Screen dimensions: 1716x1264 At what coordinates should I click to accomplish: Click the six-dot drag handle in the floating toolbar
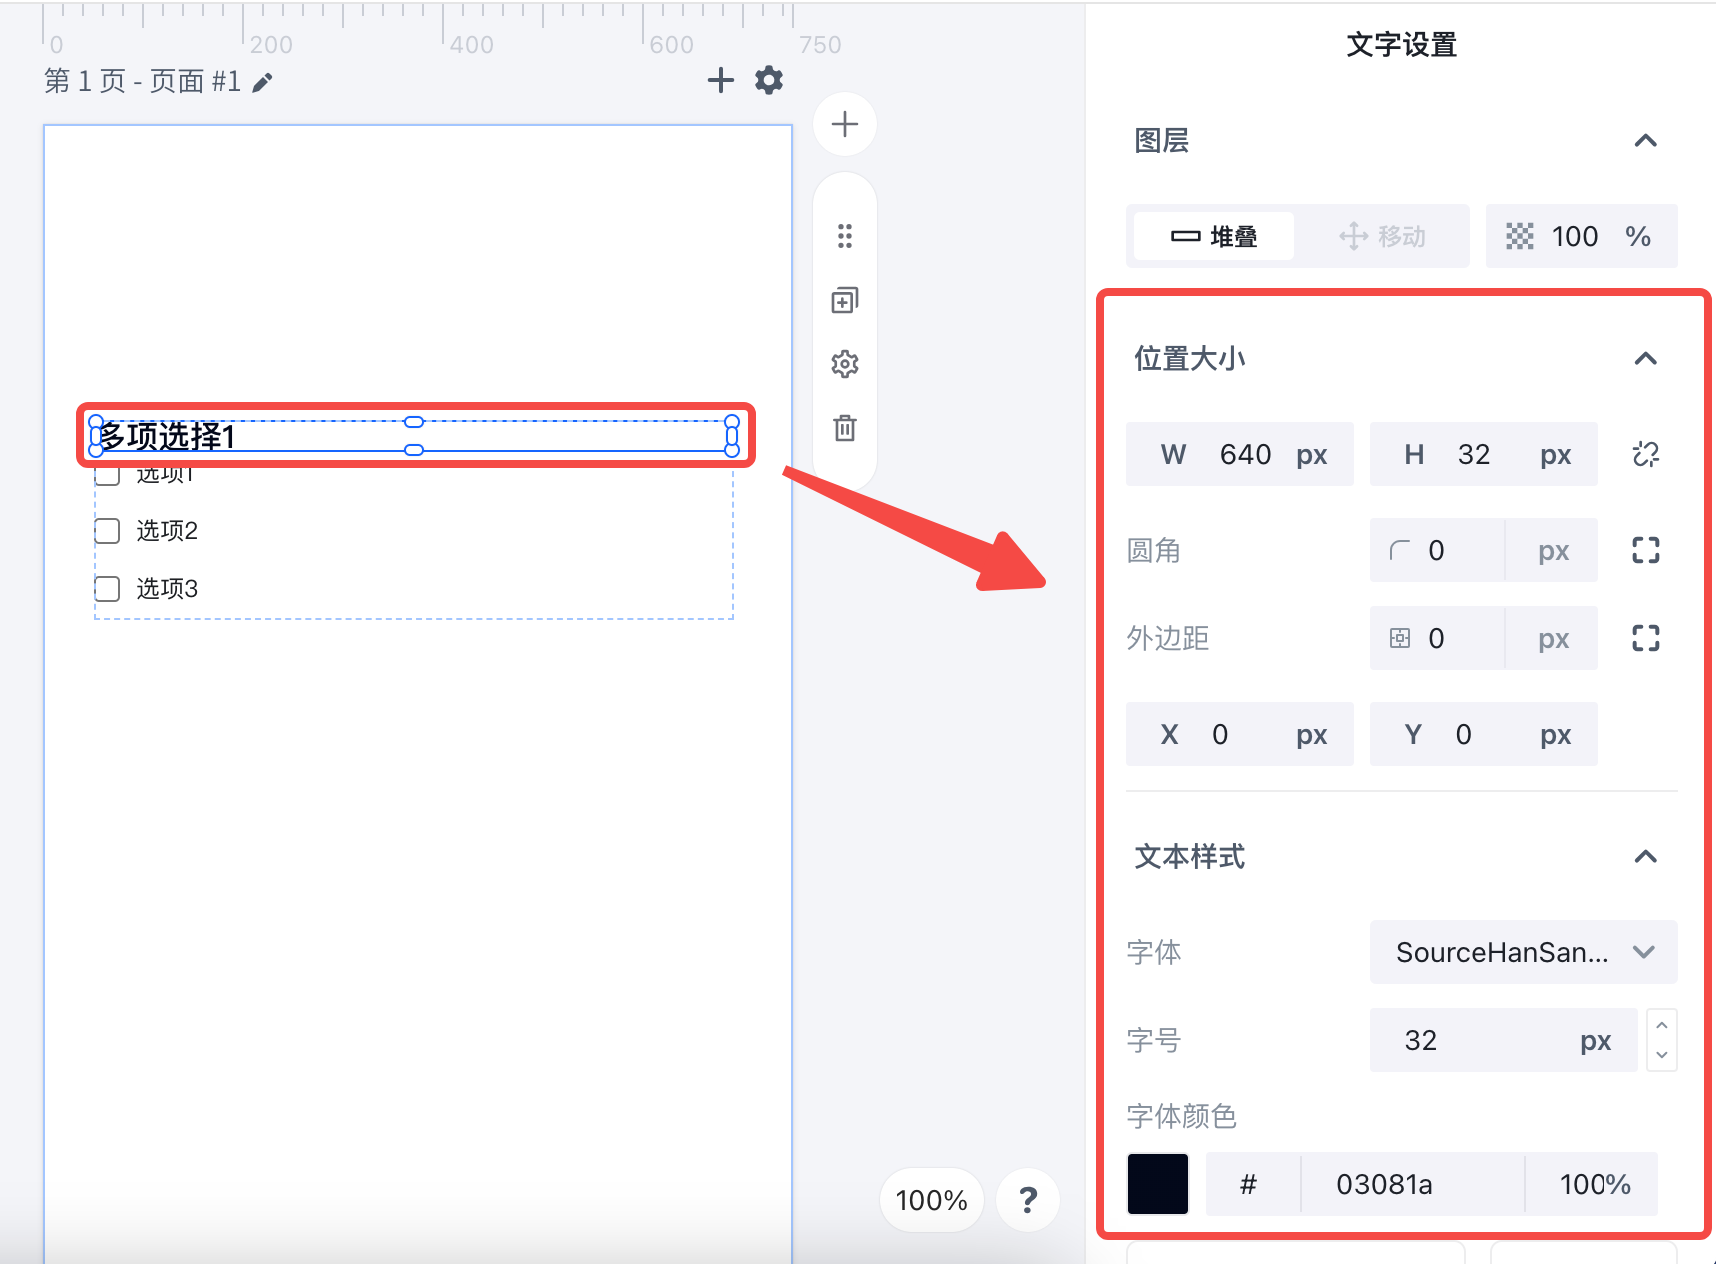pos(845,236)
